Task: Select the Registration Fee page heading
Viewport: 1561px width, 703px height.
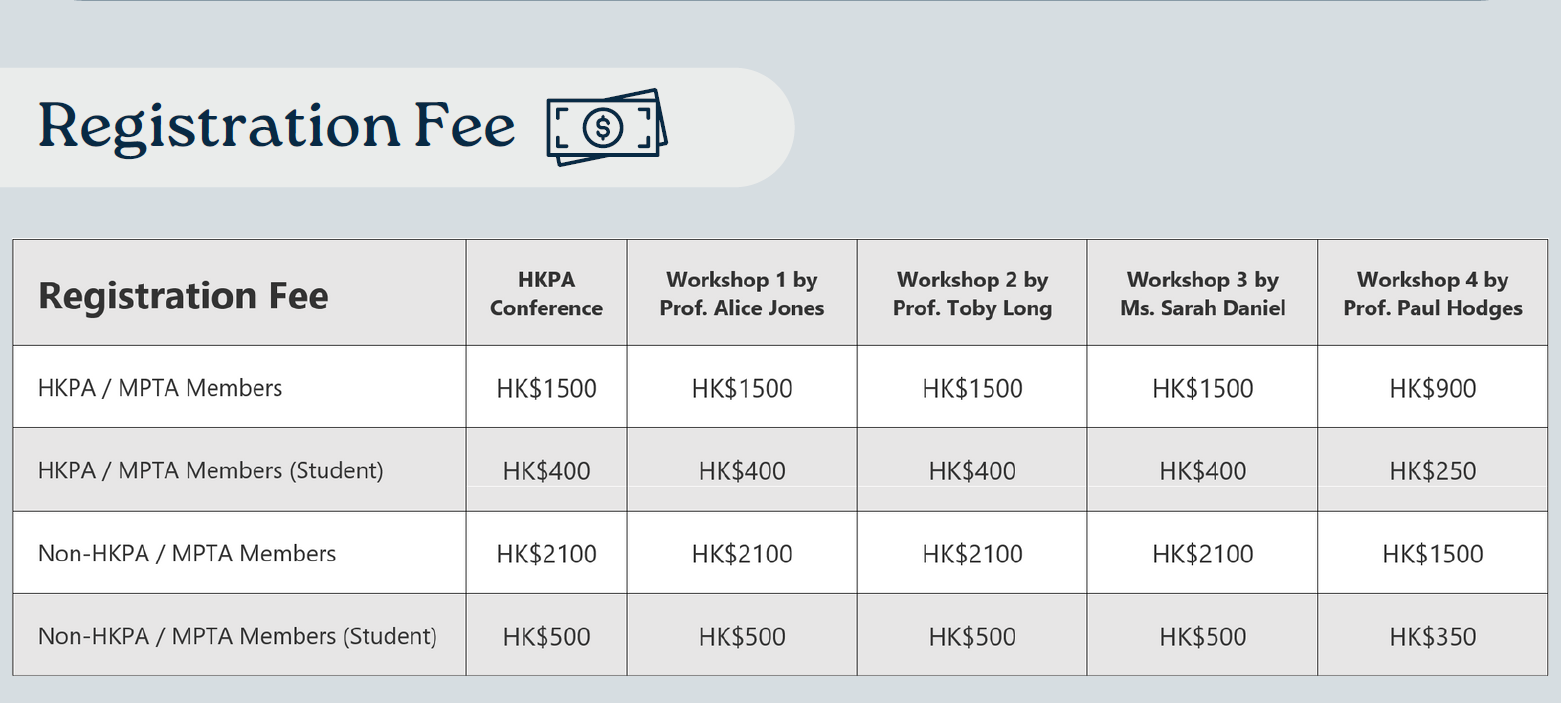Action: click(276, 126)
